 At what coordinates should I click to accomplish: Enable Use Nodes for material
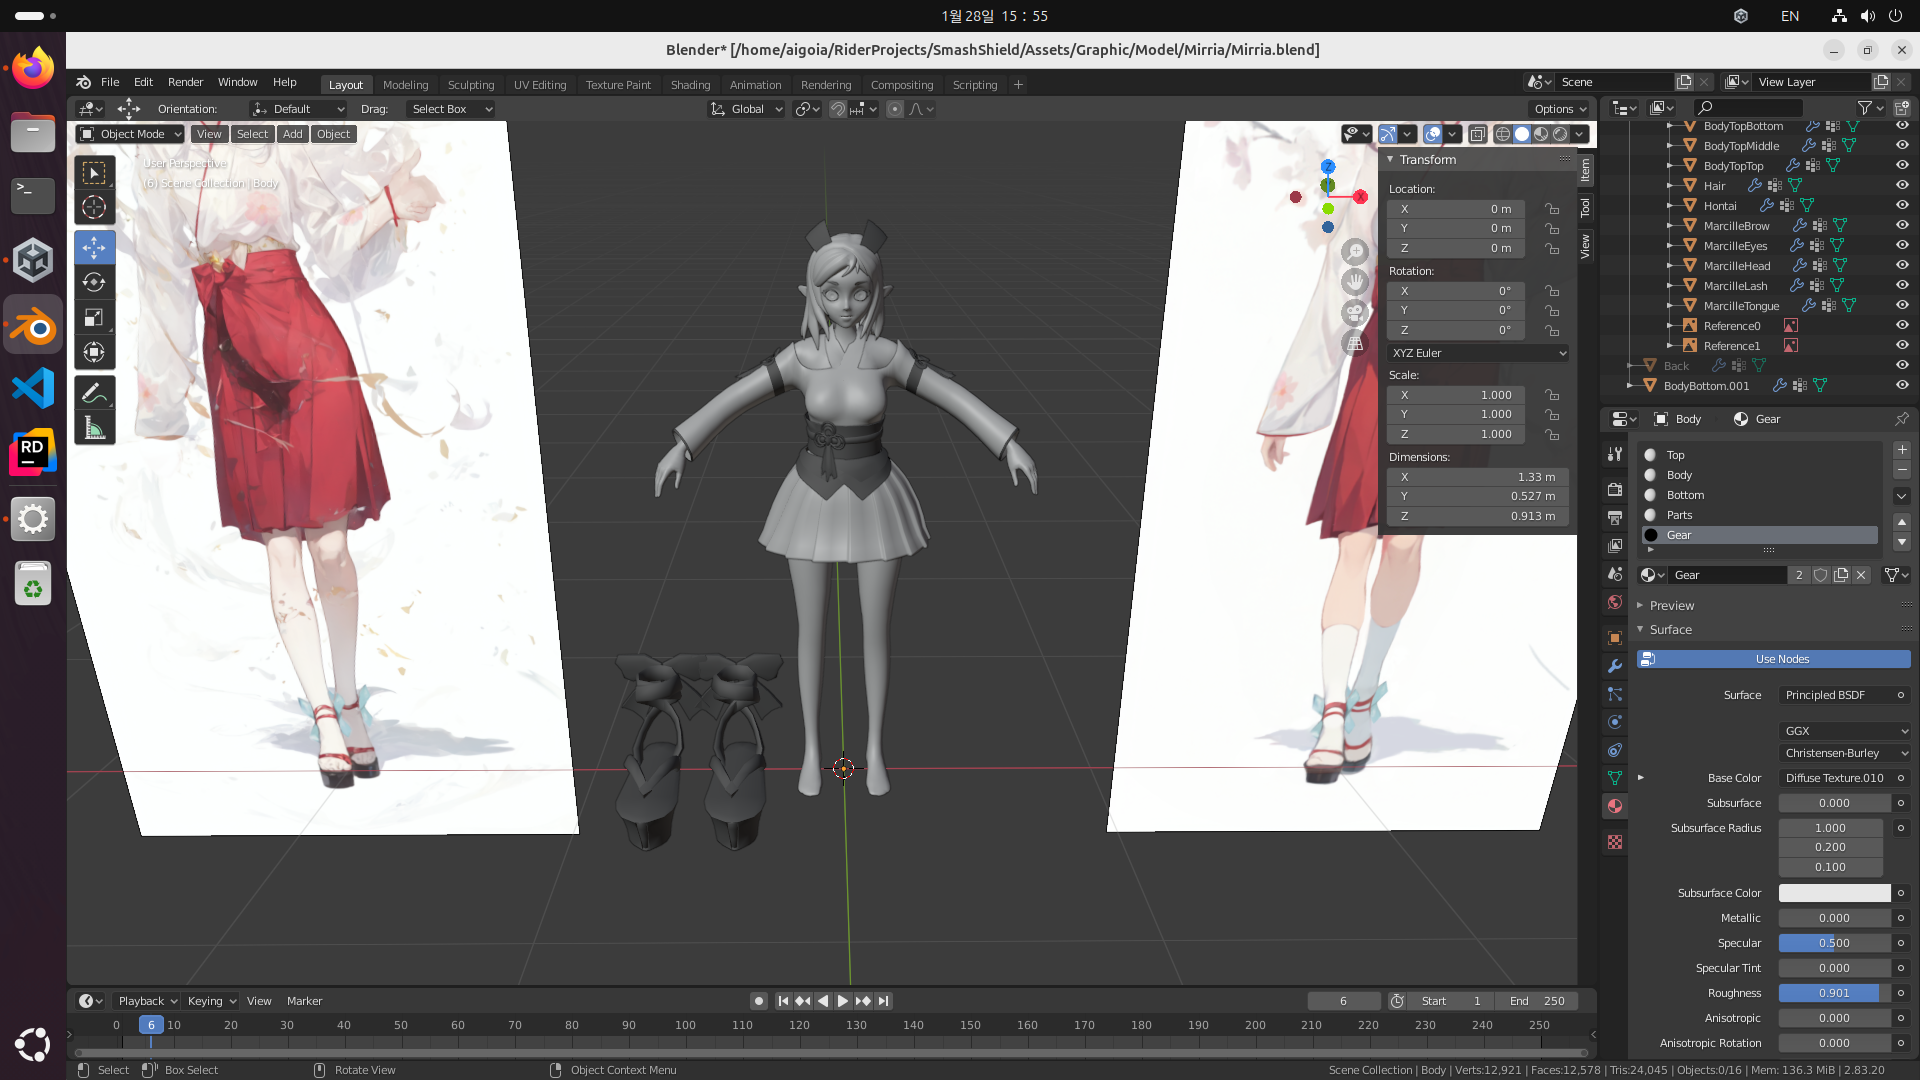(1773, 659)
